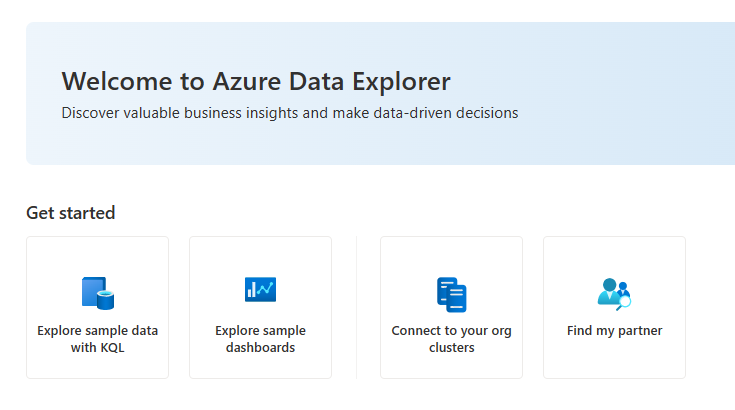This screenshot has height=410, width=735.
Task: Click the 'Get started' section heading
Action: click(71, 213)
